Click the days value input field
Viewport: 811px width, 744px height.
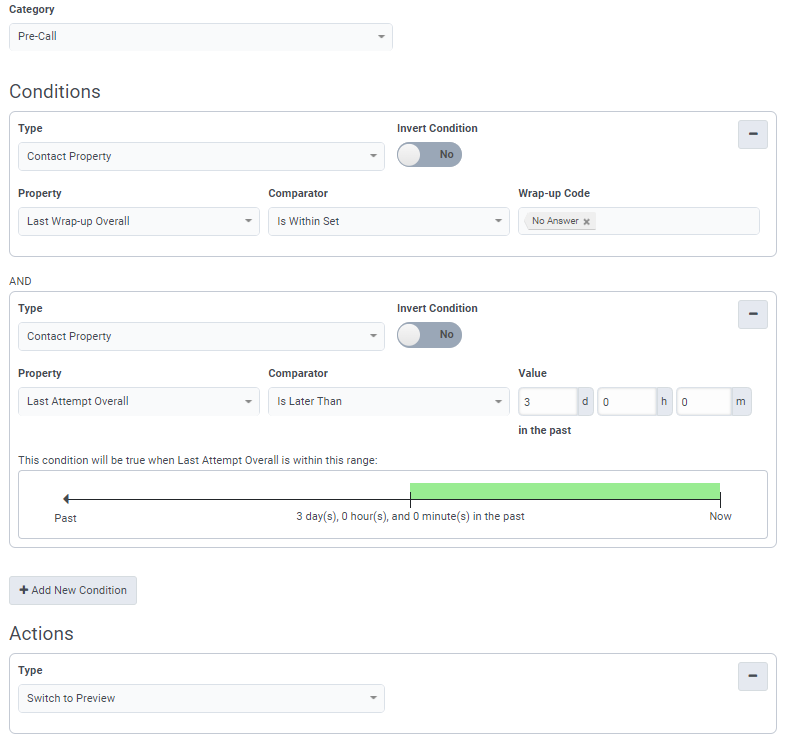[x=547, y=401]
